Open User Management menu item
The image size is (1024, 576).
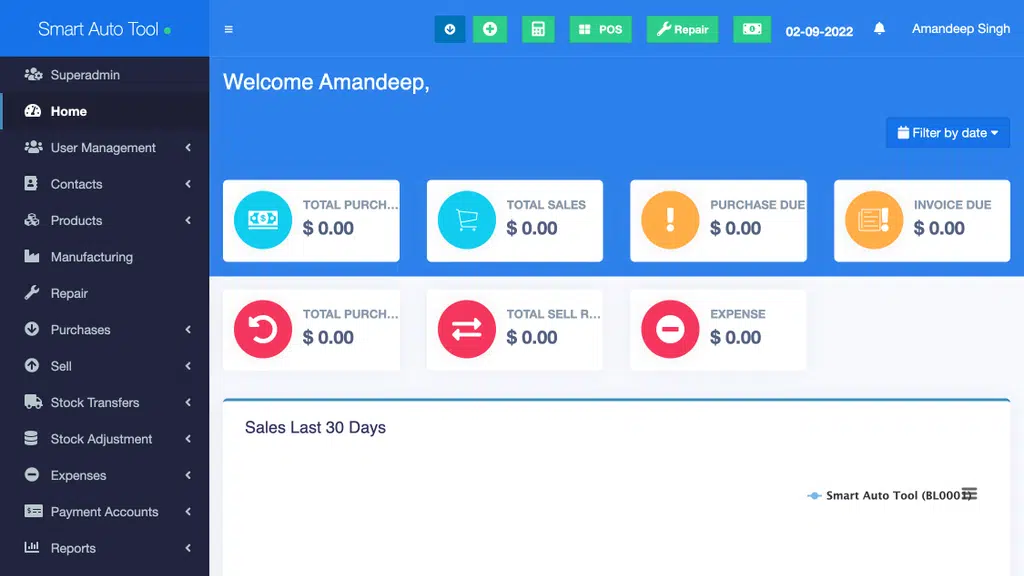point(104,148)
